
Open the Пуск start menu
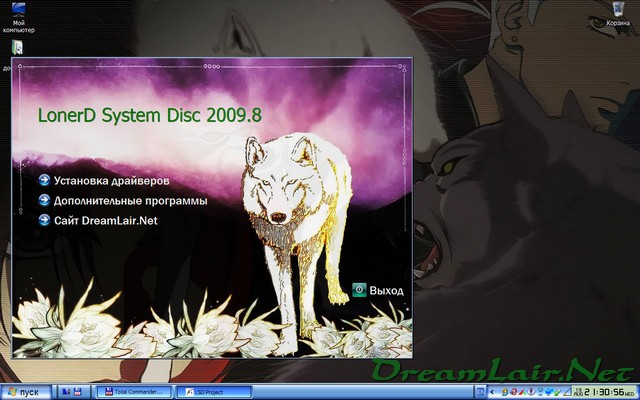(x=24, y=392)
